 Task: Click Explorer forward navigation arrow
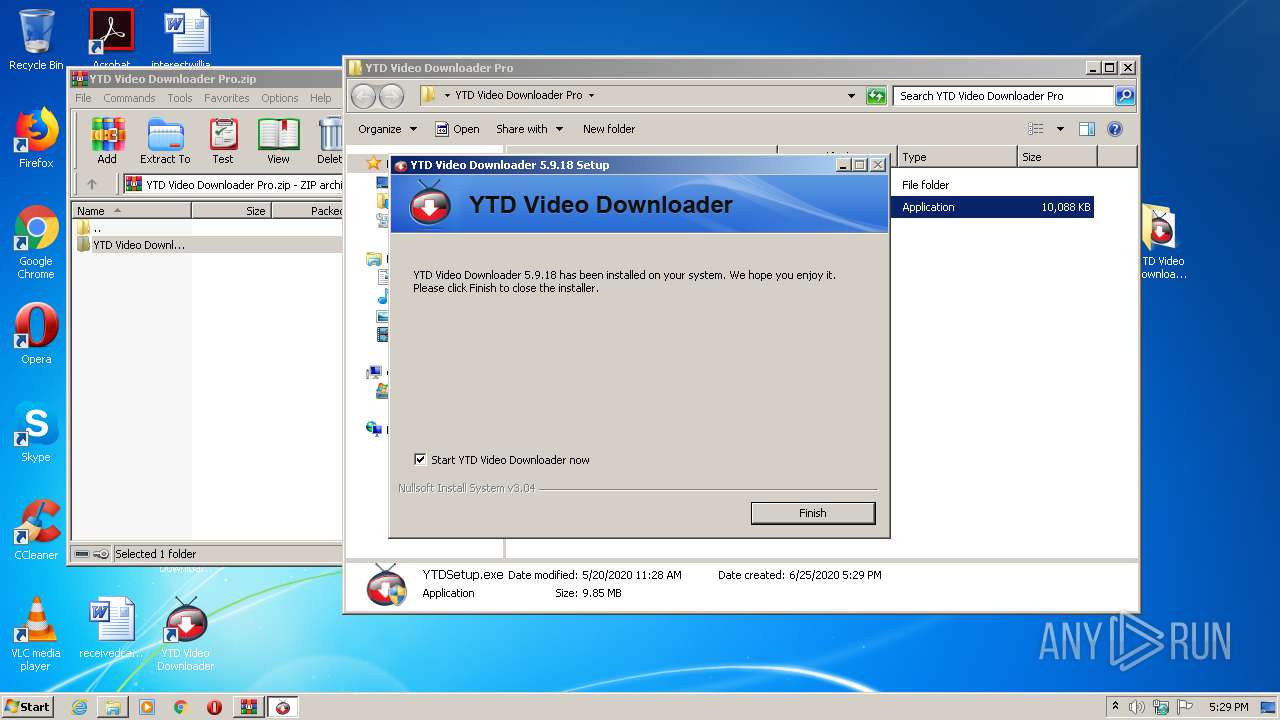[392, 96]
